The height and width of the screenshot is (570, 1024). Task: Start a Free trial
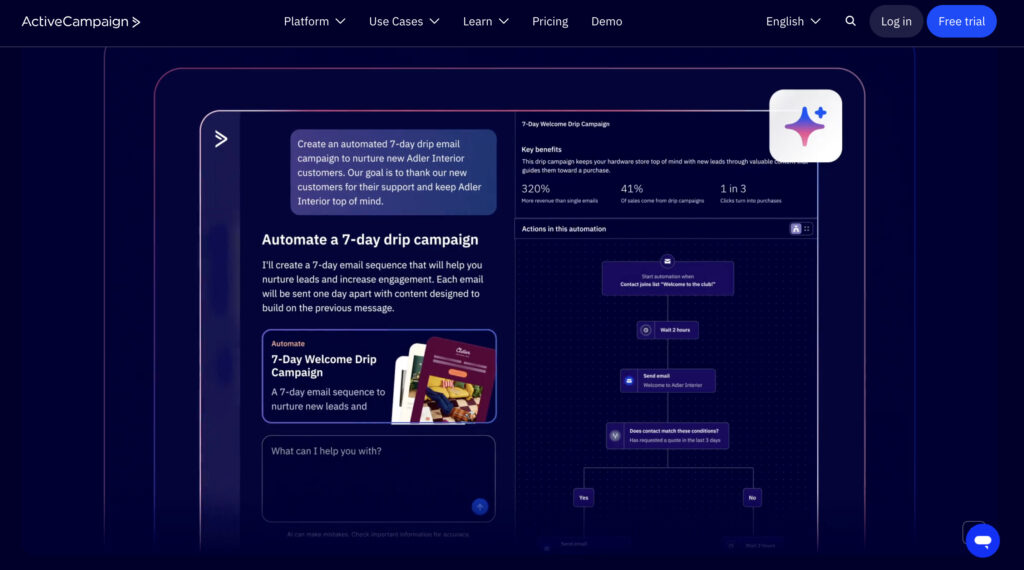tap(961, 22)
